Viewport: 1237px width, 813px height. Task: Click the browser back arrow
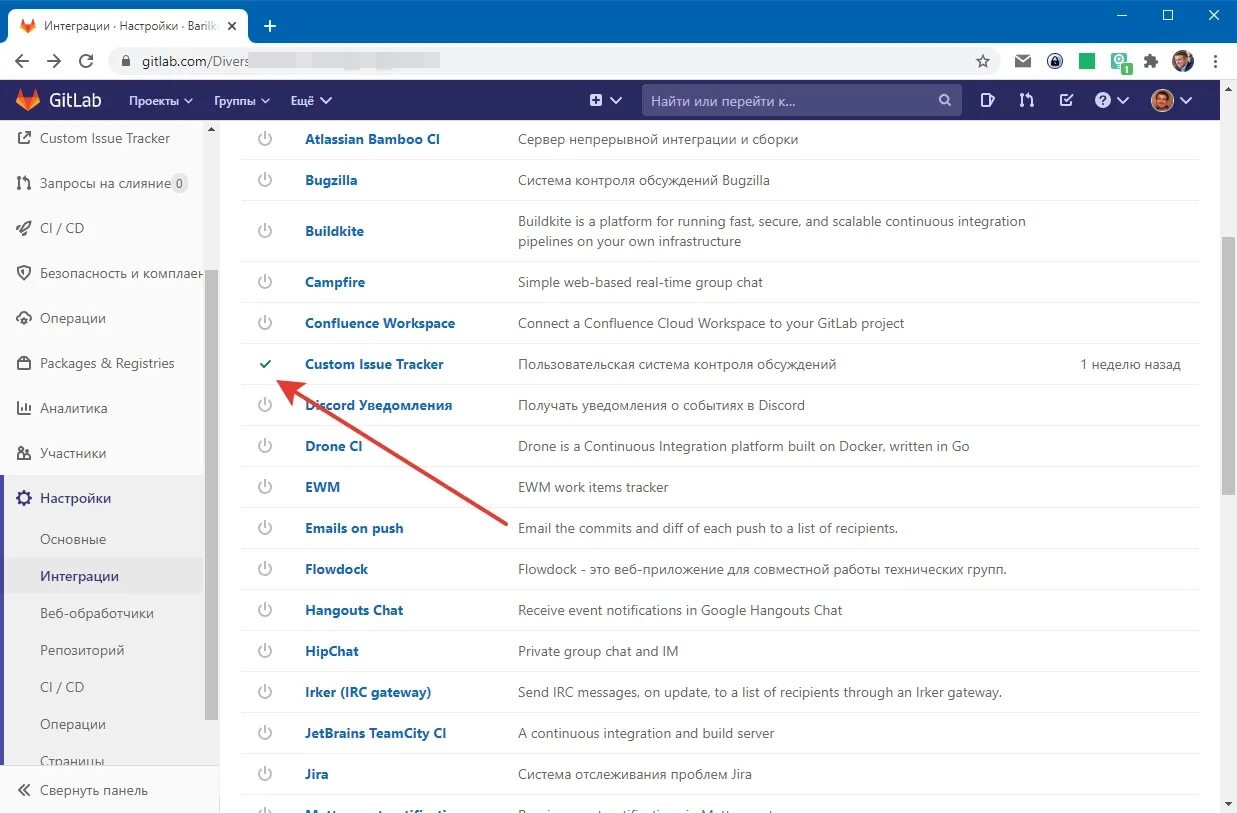[22, 61]
